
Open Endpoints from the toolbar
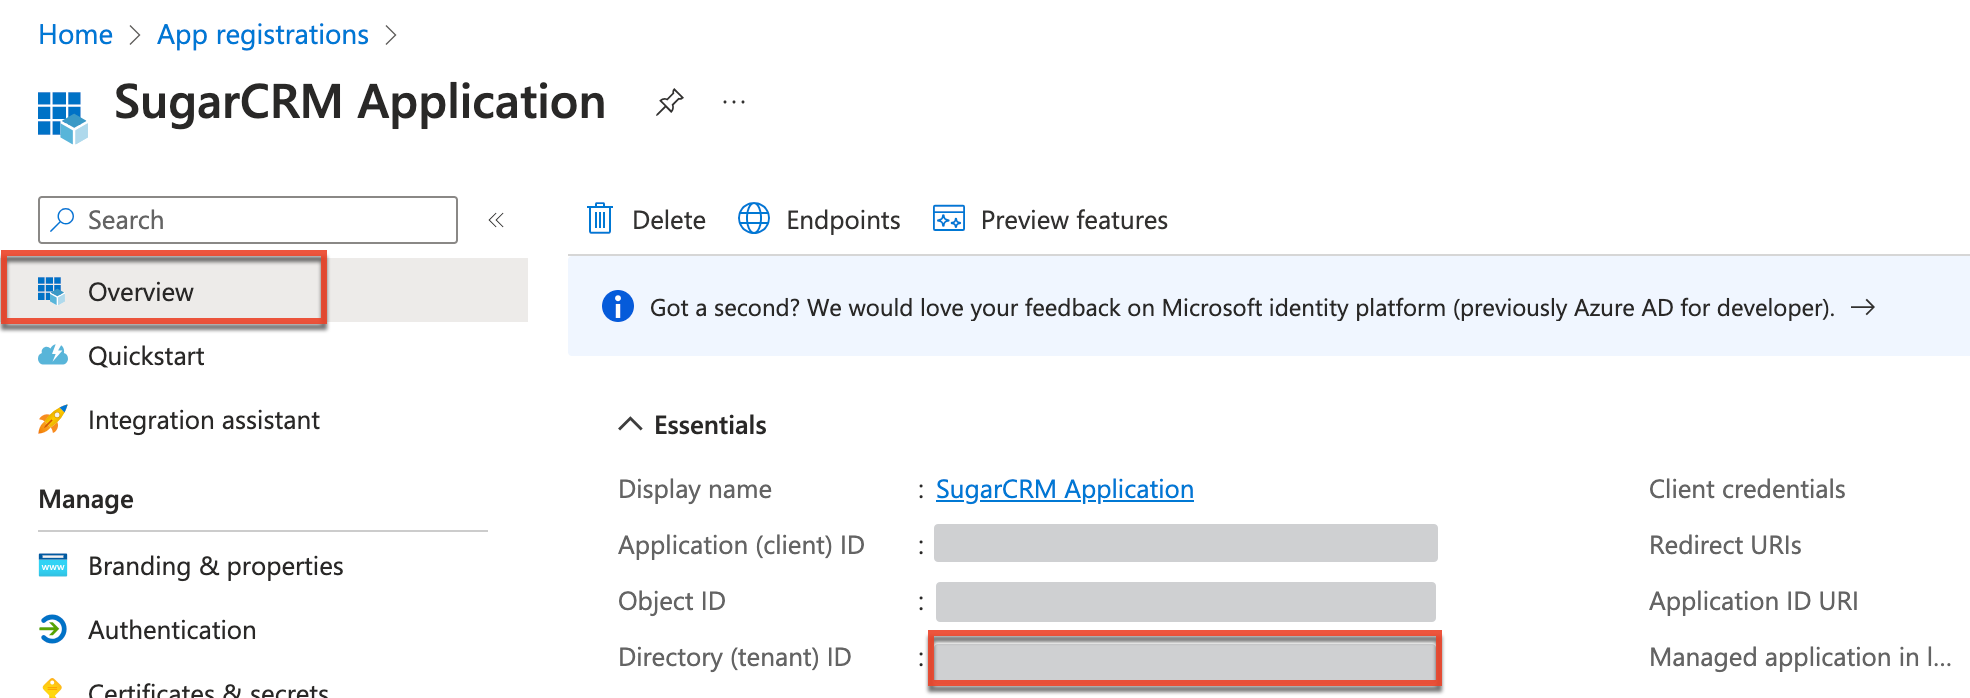819,220
